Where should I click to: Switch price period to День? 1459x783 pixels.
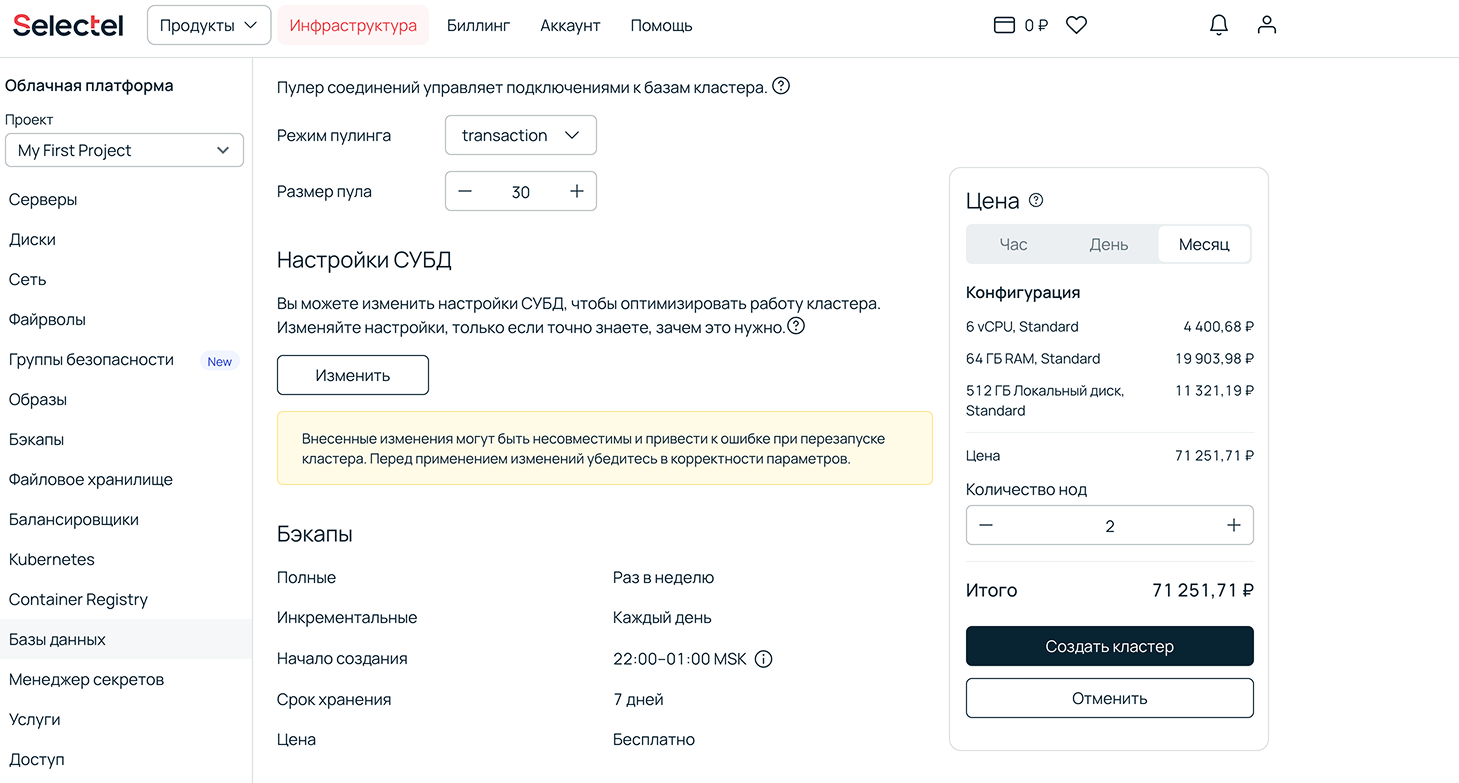coord(1108,245)
